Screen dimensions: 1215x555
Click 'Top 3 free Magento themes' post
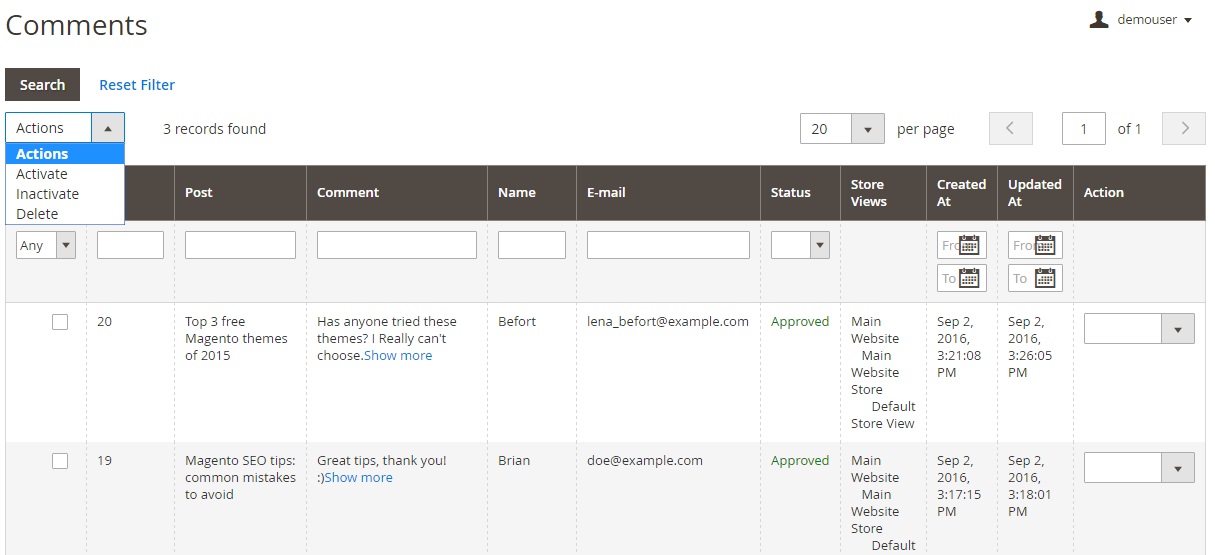(236, 339)
